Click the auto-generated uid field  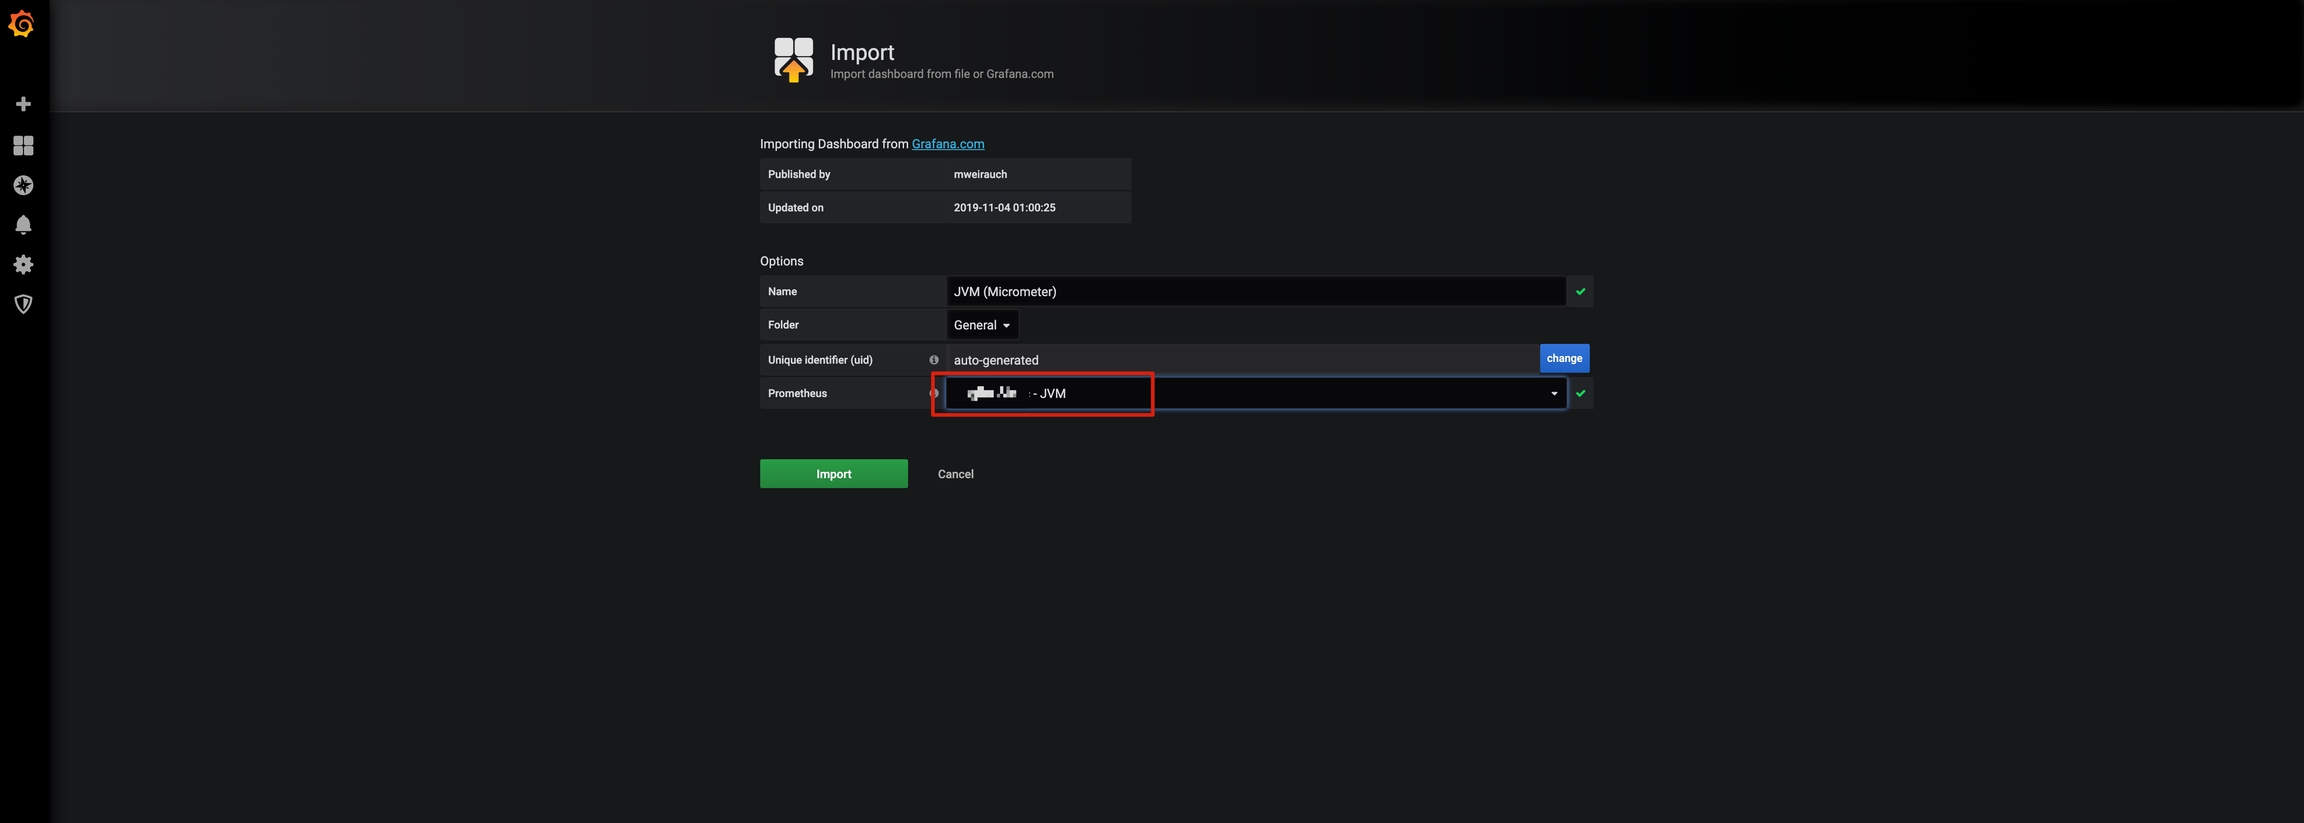coord(1240,360)
